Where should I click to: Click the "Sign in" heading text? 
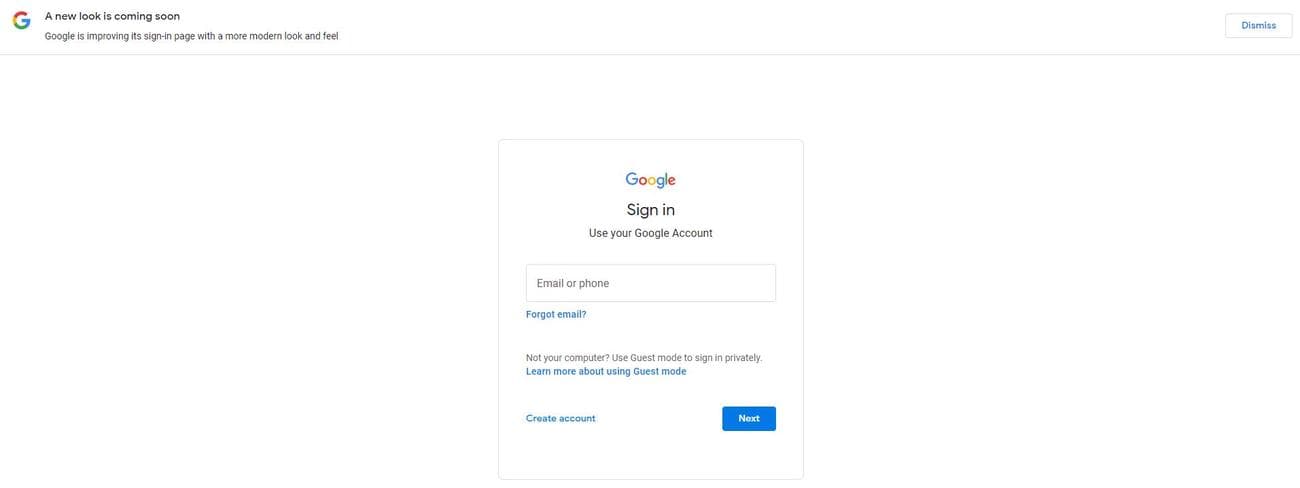(650, 209)
